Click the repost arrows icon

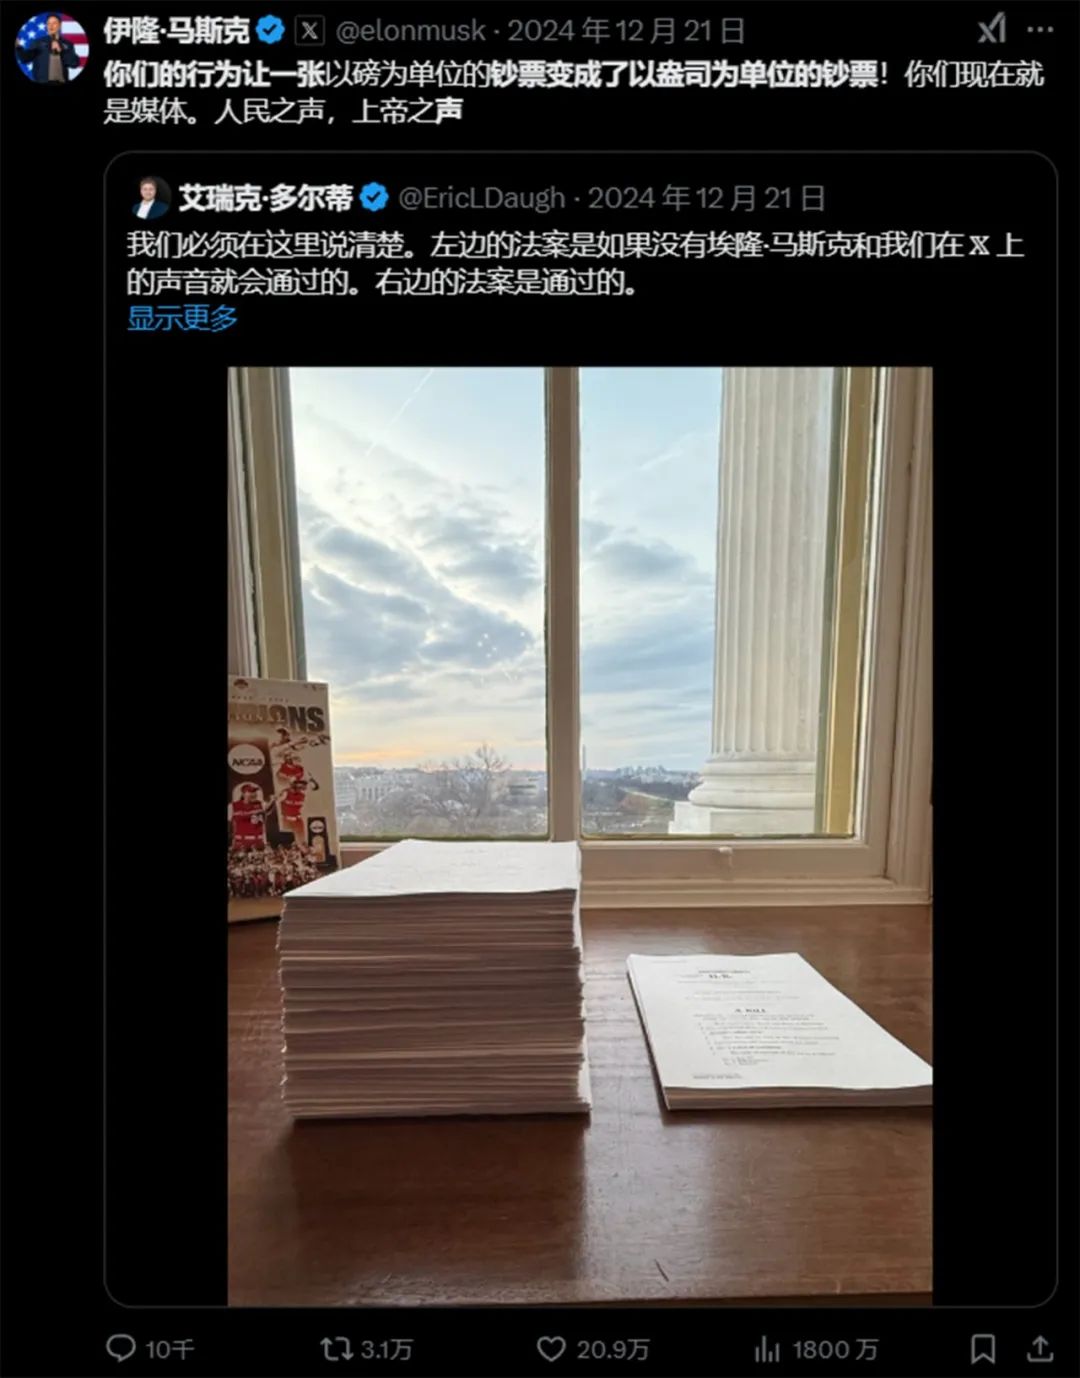point(335,1348)
